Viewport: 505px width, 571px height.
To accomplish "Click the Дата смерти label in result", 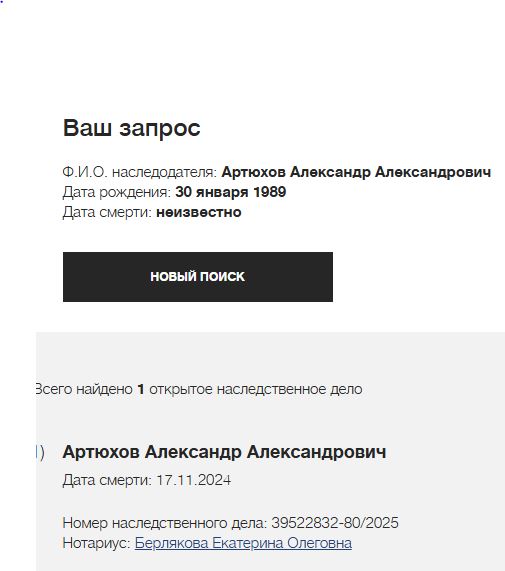I will click(107, 480).
